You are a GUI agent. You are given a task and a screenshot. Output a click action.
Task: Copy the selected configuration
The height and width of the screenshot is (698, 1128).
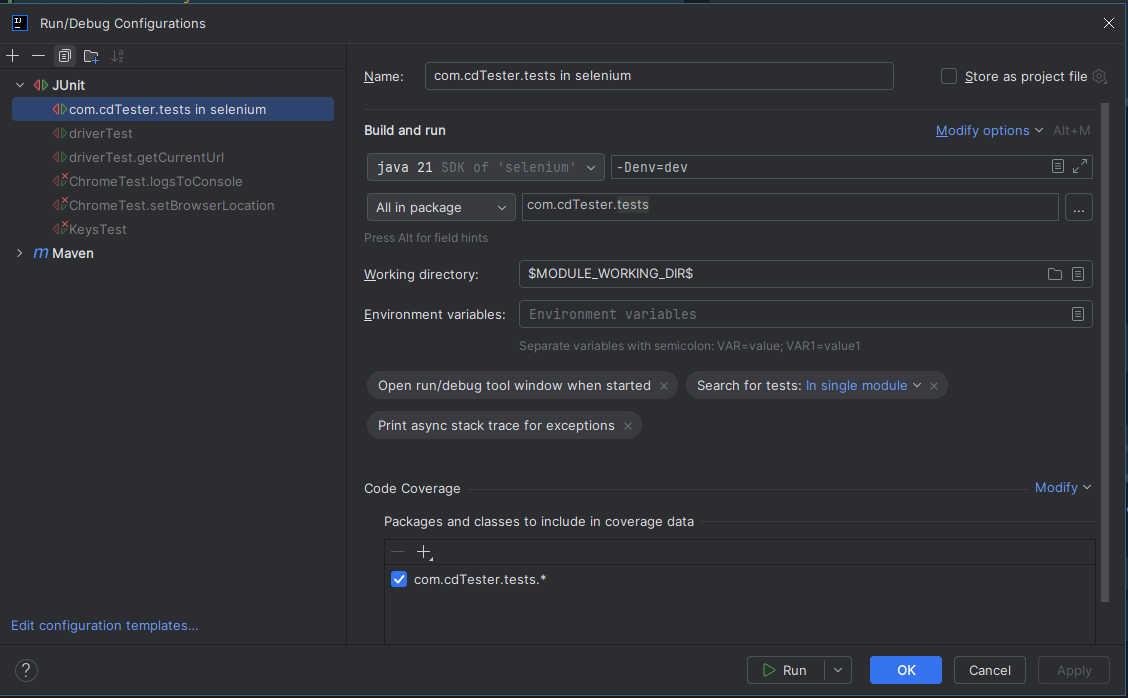point(65,56)
